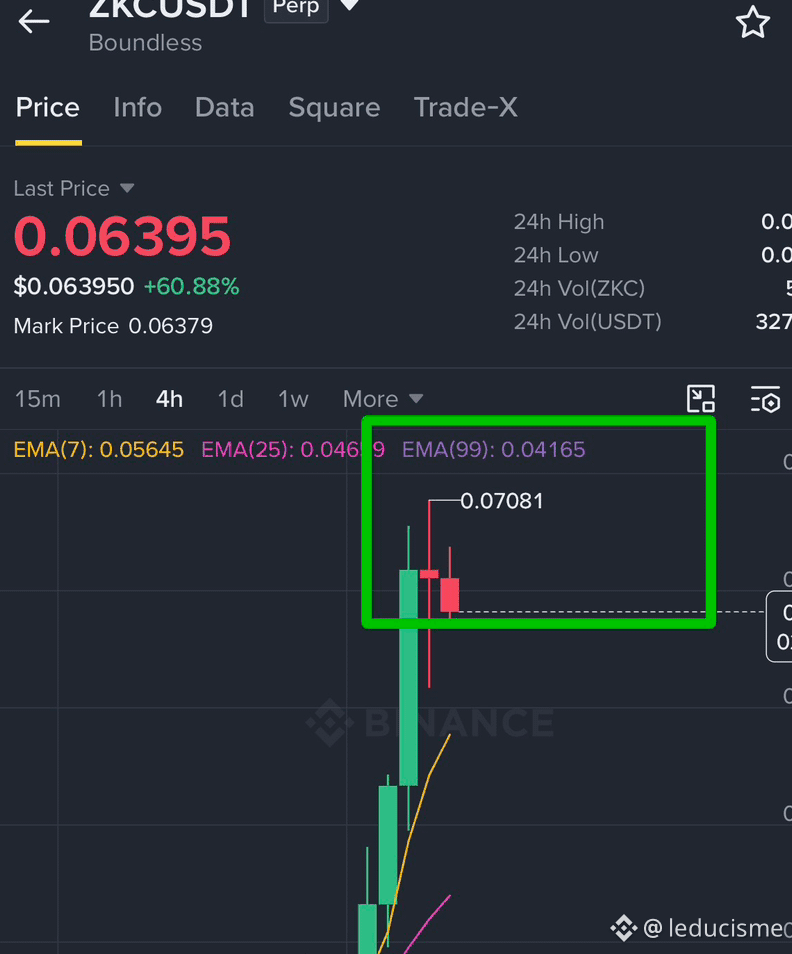Open the Square tab
The image size is (792, 954).
pyautogui.click(x=334, y=108)
